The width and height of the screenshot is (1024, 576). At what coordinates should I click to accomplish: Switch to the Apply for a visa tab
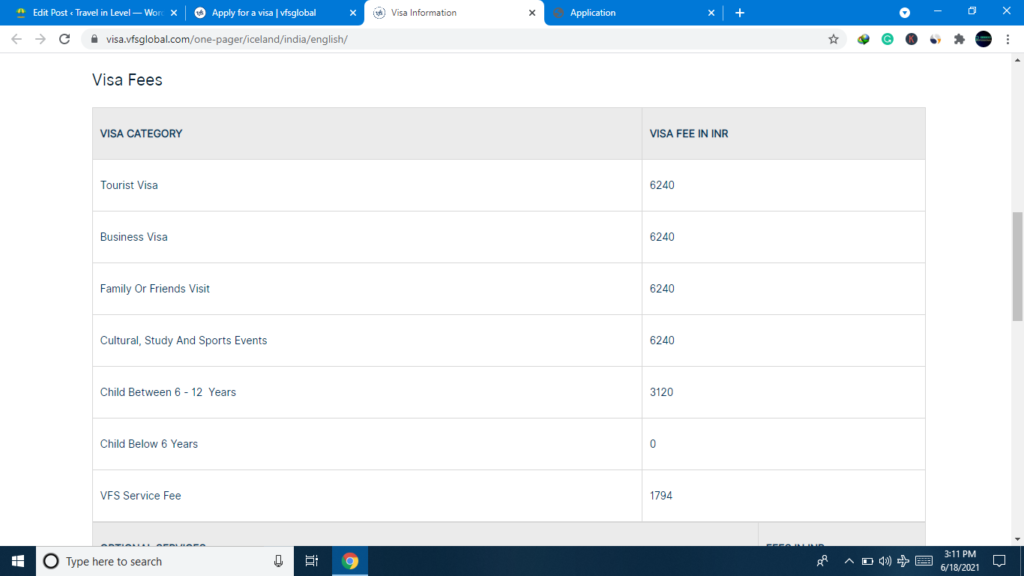274,12
